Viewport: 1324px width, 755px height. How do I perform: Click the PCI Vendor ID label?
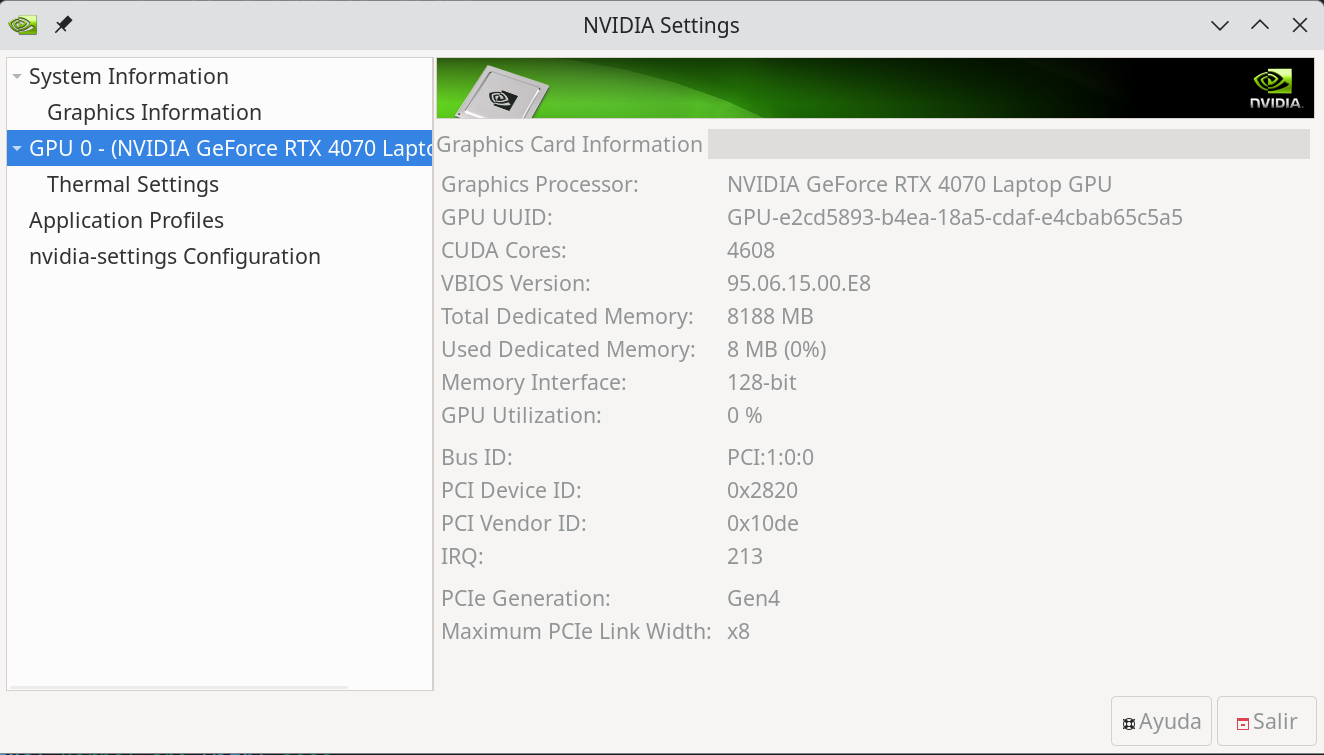pos(514,523)
